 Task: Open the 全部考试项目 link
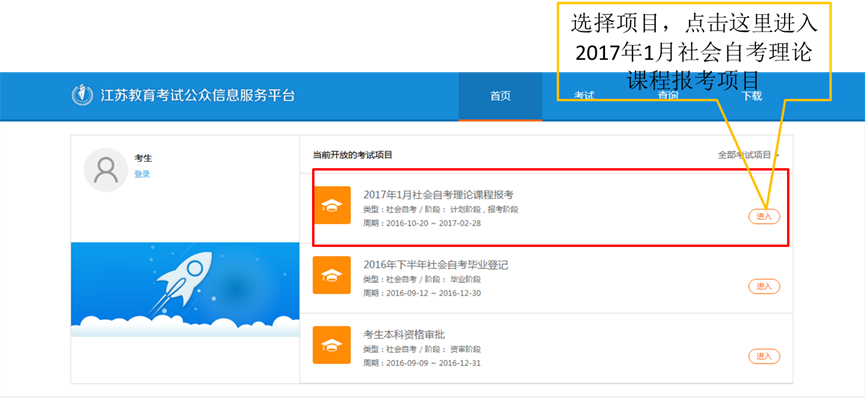(748, 155)
